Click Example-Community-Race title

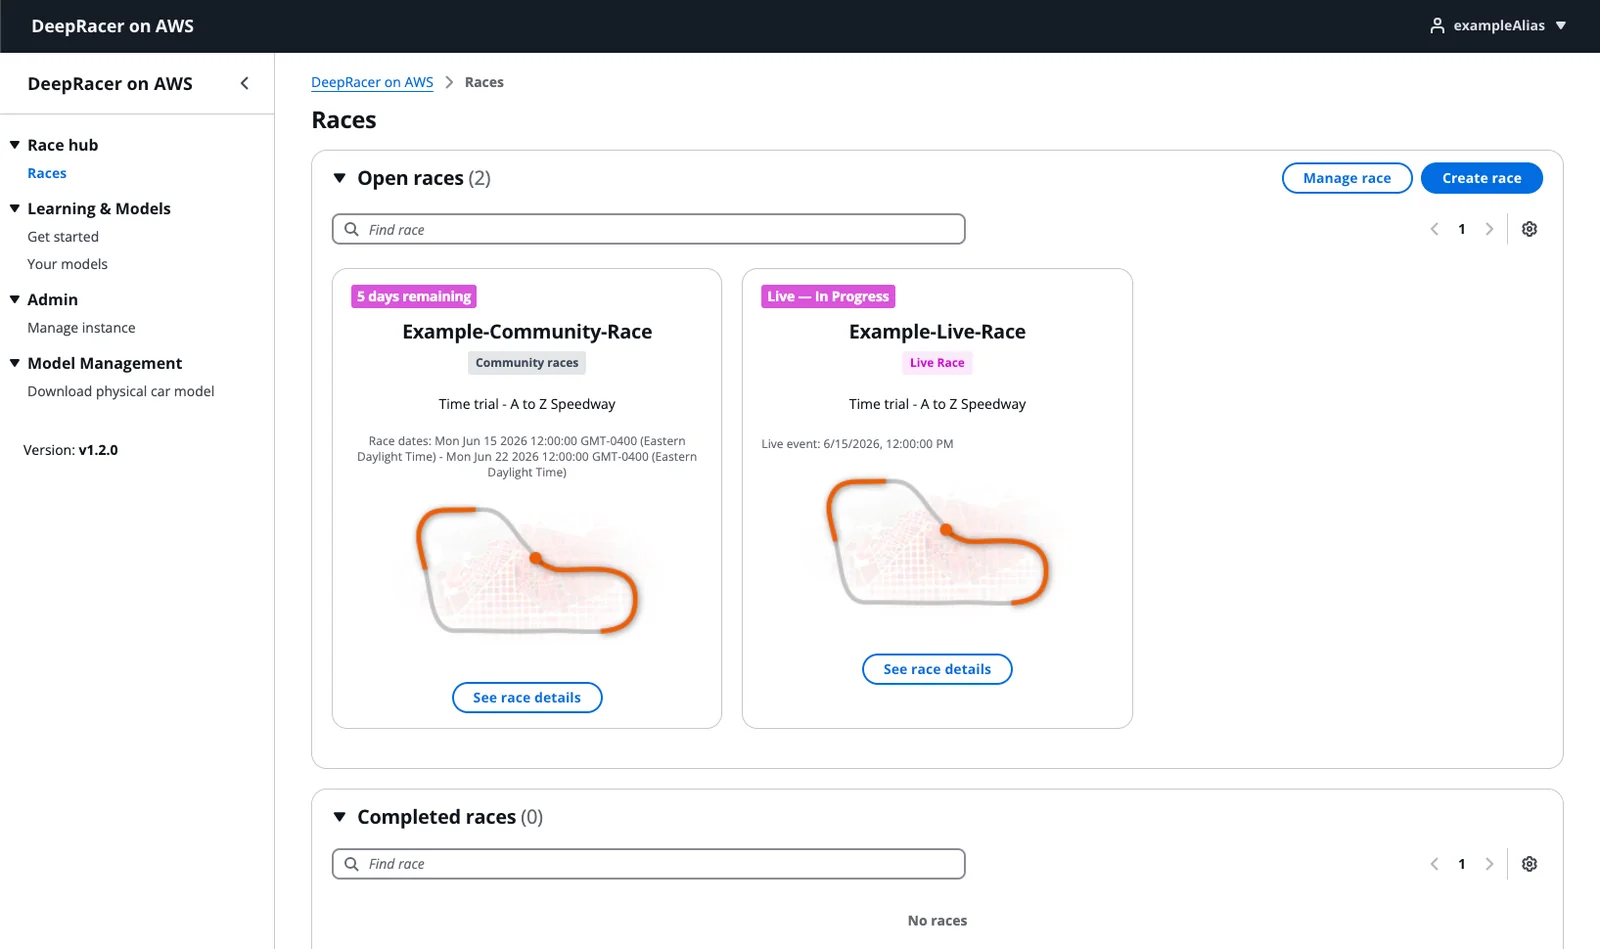point(527,332)
